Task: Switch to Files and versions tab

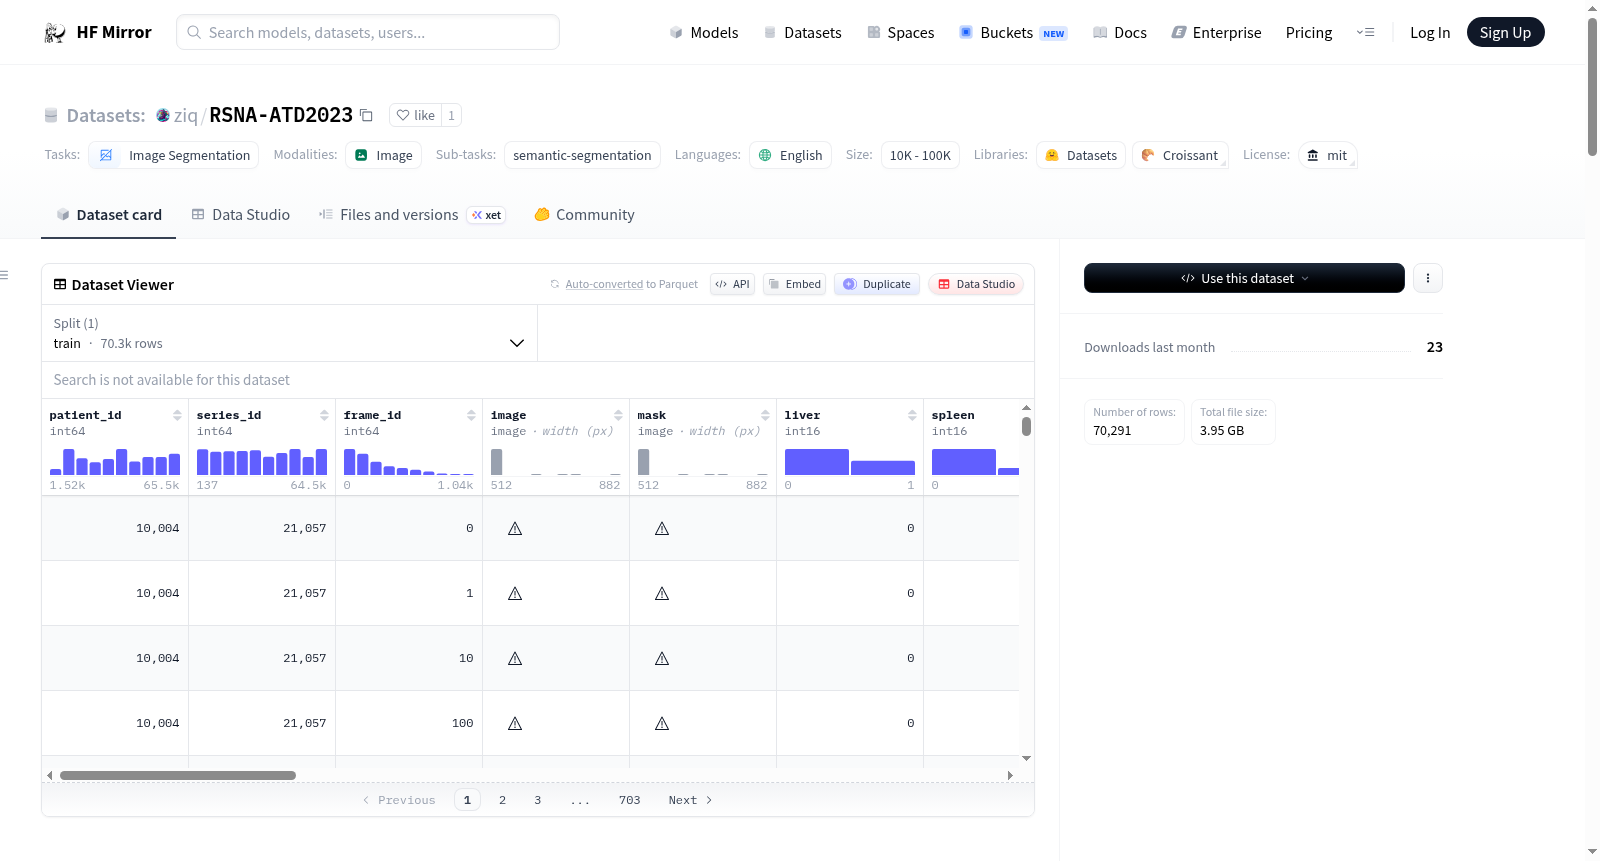Action: (411, 215)
